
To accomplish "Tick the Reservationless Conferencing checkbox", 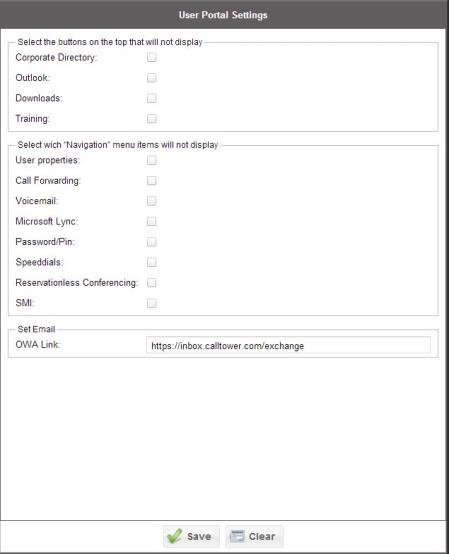I will tap(152, 283).
